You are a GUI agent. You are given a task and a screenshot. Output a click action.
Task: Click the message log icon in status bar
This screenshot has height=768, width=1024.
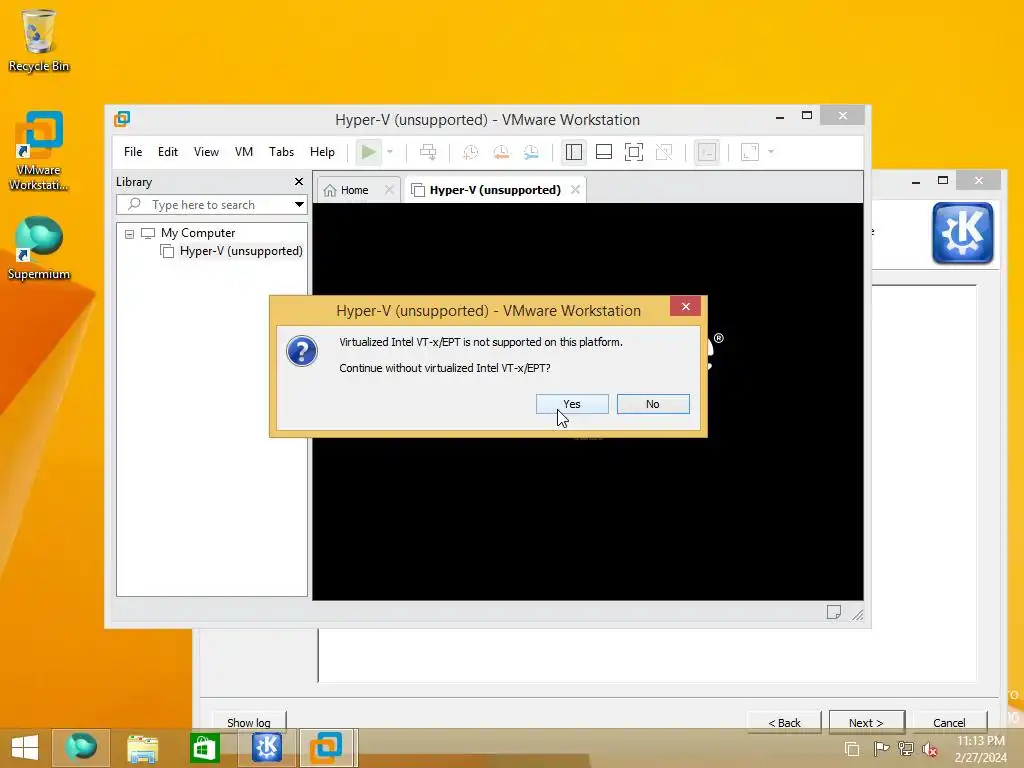pyautogui.click(x=833, y=612)
